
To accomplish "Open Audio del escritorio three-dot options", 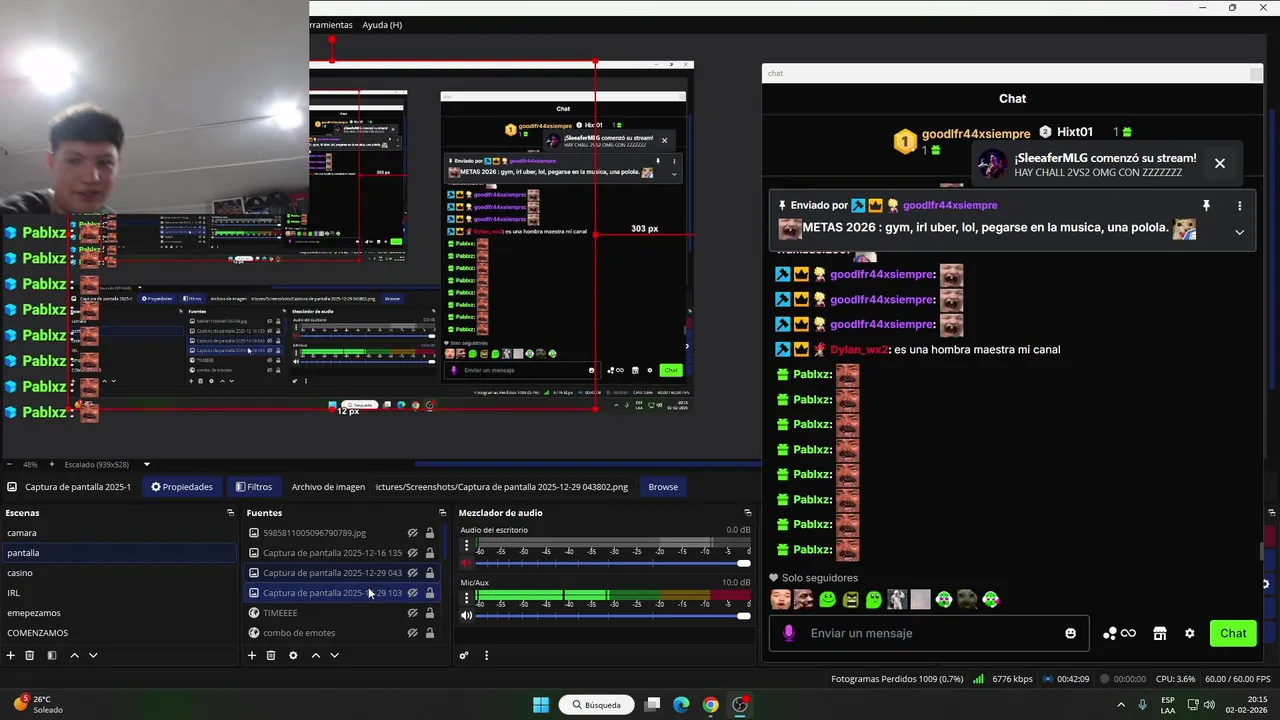I will click(x=466, y=547).
